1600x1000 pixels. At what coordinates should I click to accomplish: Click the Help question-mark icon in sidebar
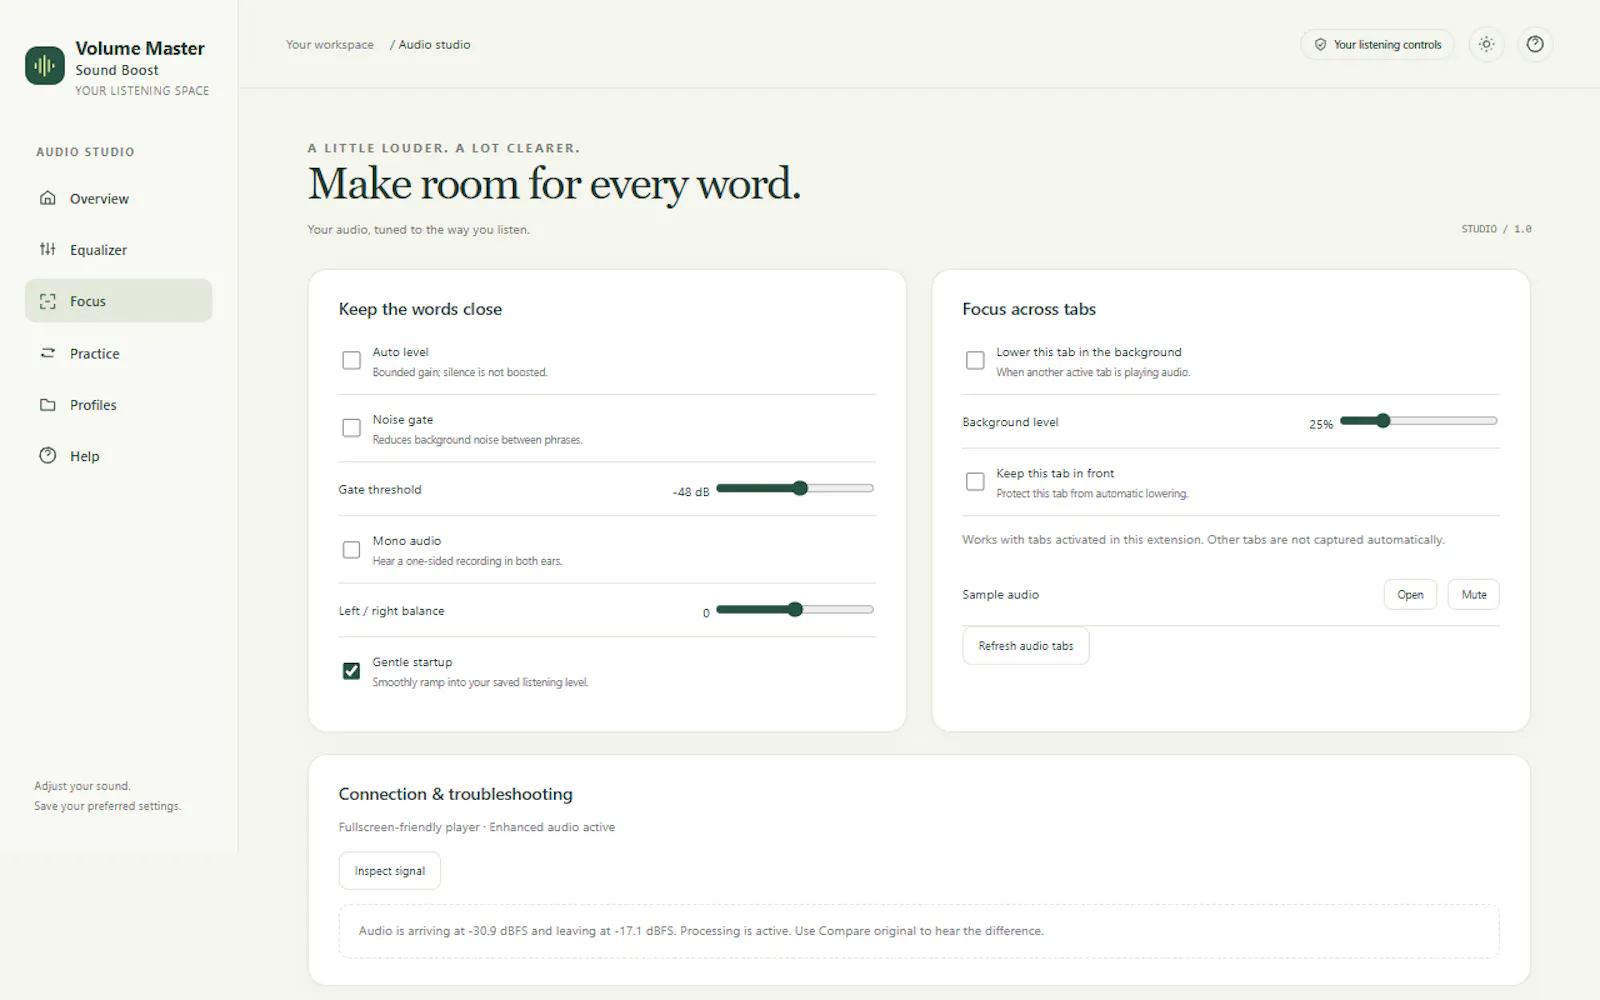(48, 456)
